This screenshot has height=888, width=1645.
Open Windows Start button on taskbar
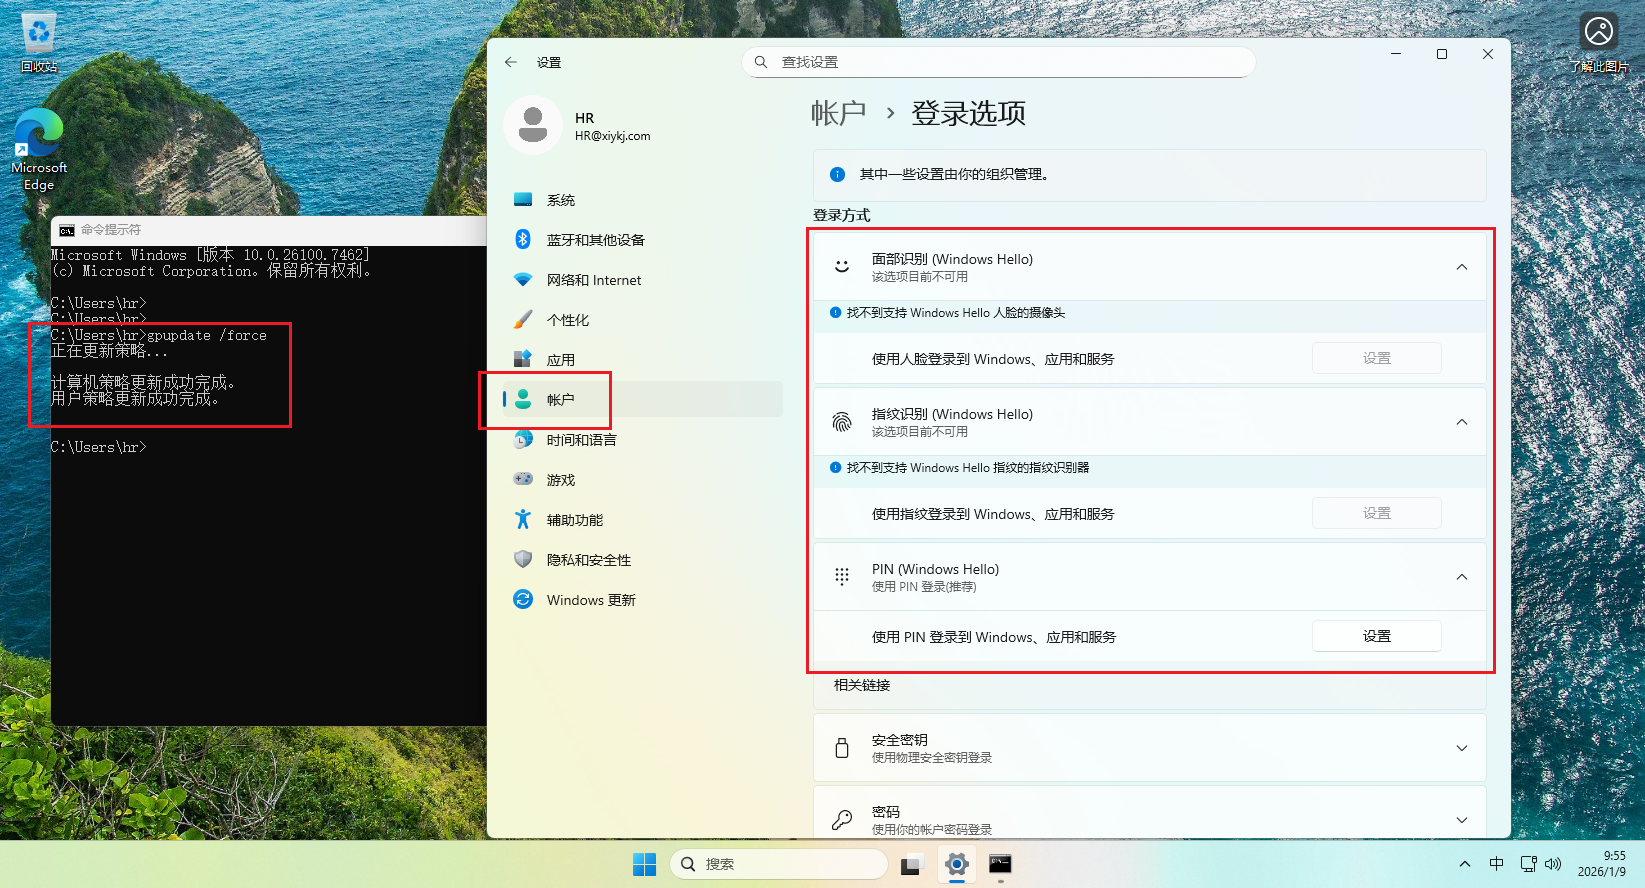pyautogui.click(x=645, y=864)
